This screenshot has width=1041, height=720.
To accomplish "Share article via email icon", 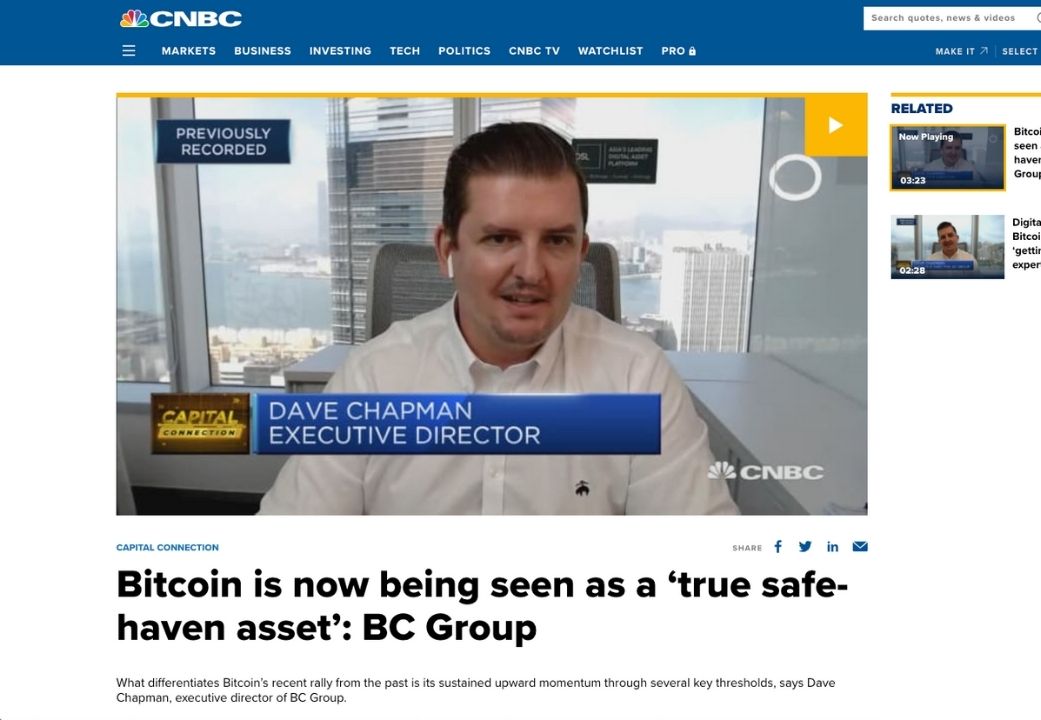I will (860, 547).
